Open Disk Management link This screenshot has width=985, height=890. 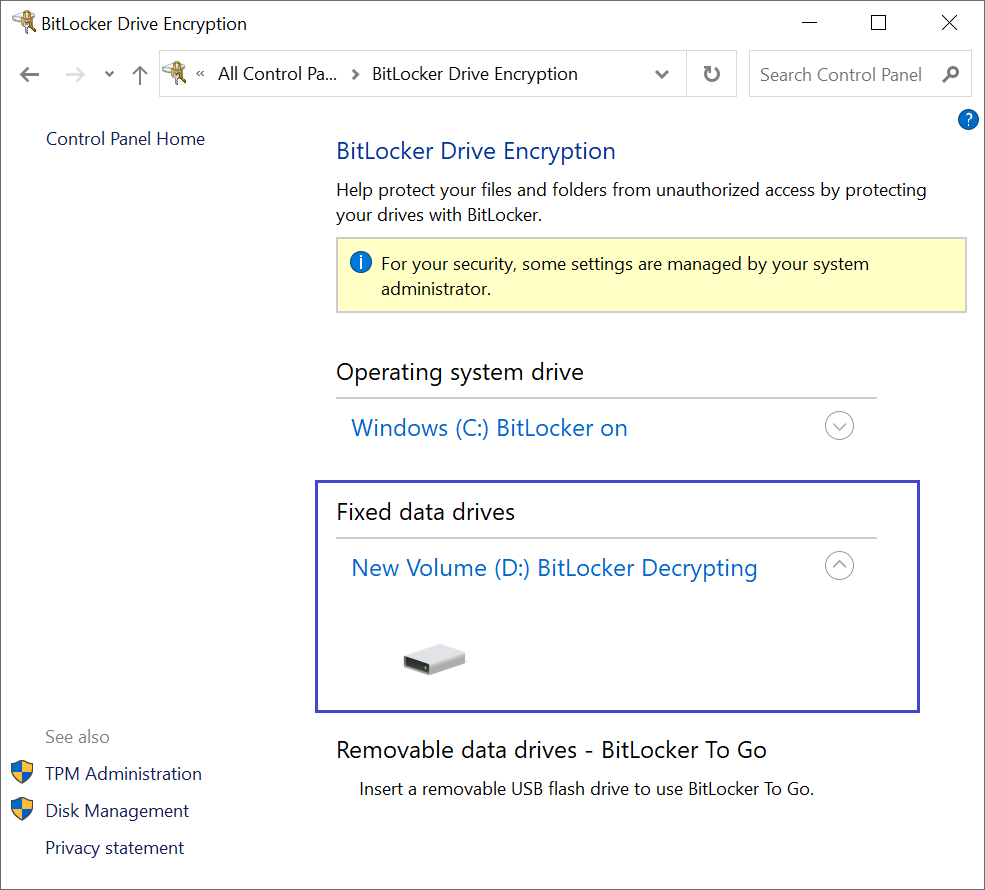pyautogui.click(x=117, y=811)
